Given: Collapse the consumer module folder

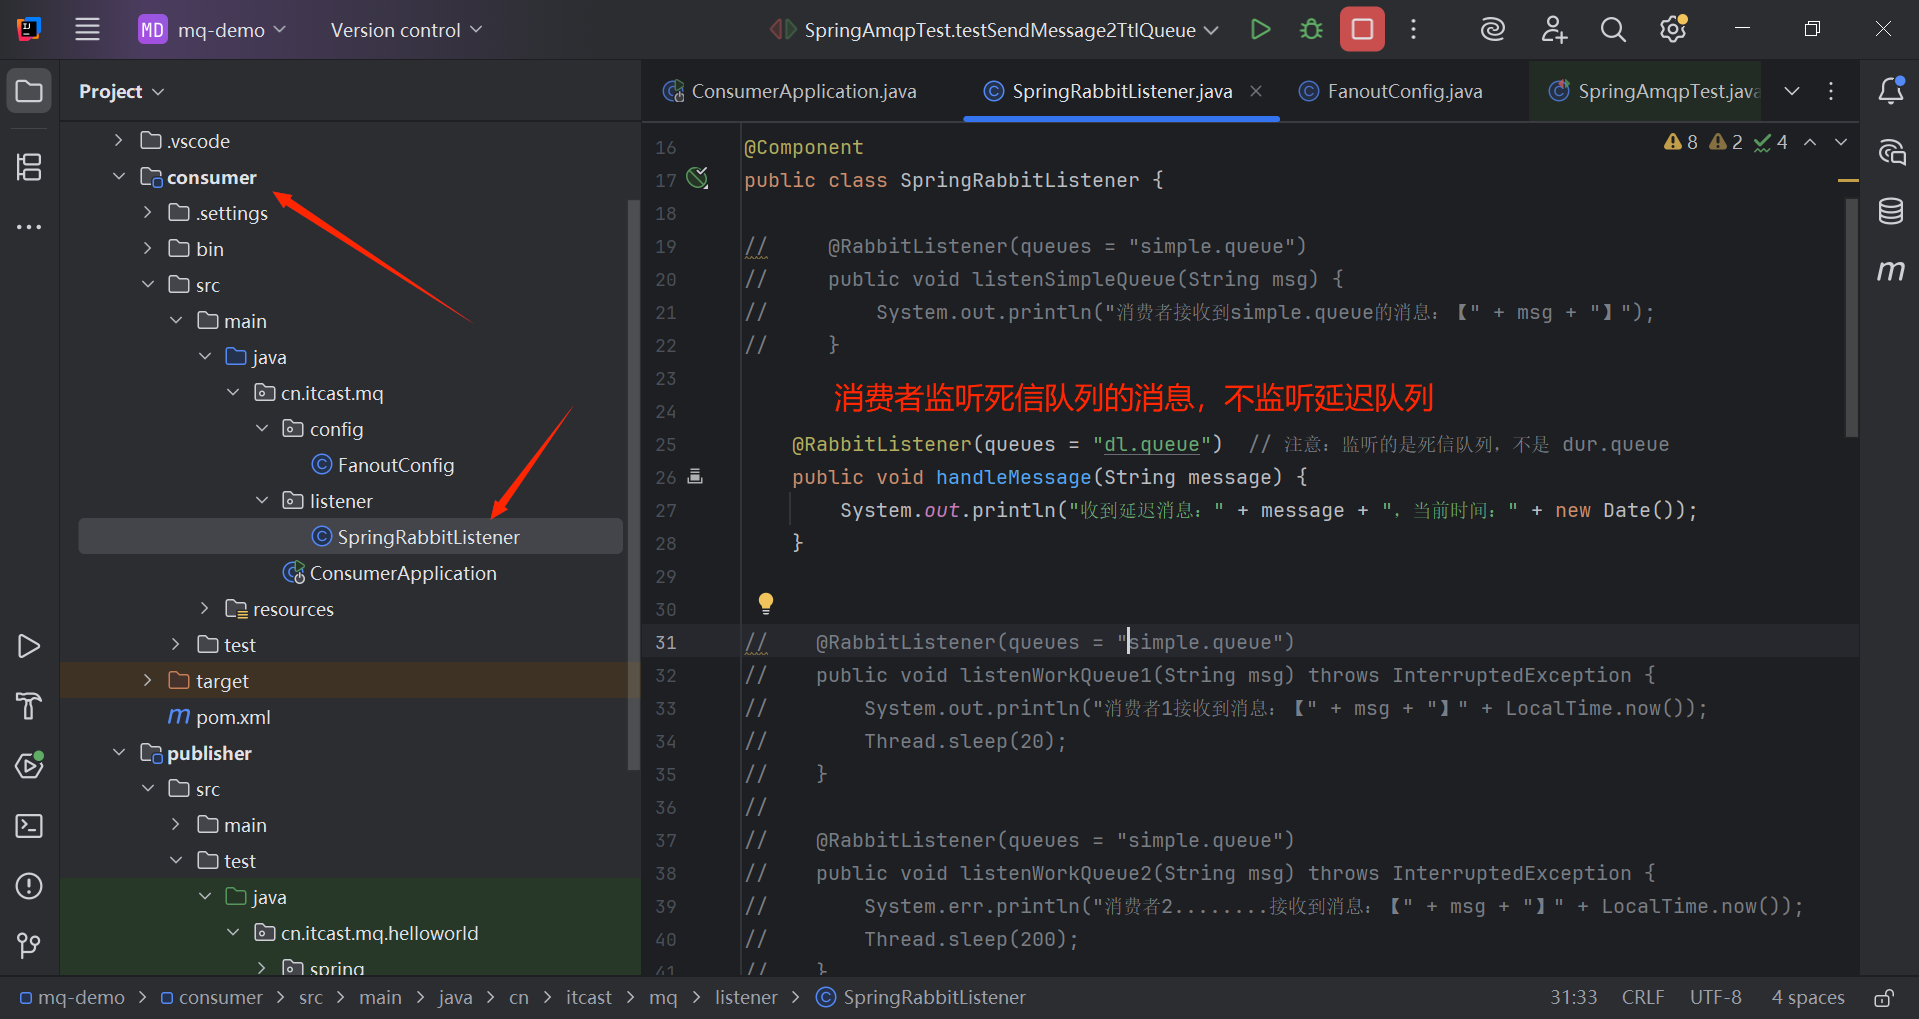Looking at the screenshot, I should (119, 177).
